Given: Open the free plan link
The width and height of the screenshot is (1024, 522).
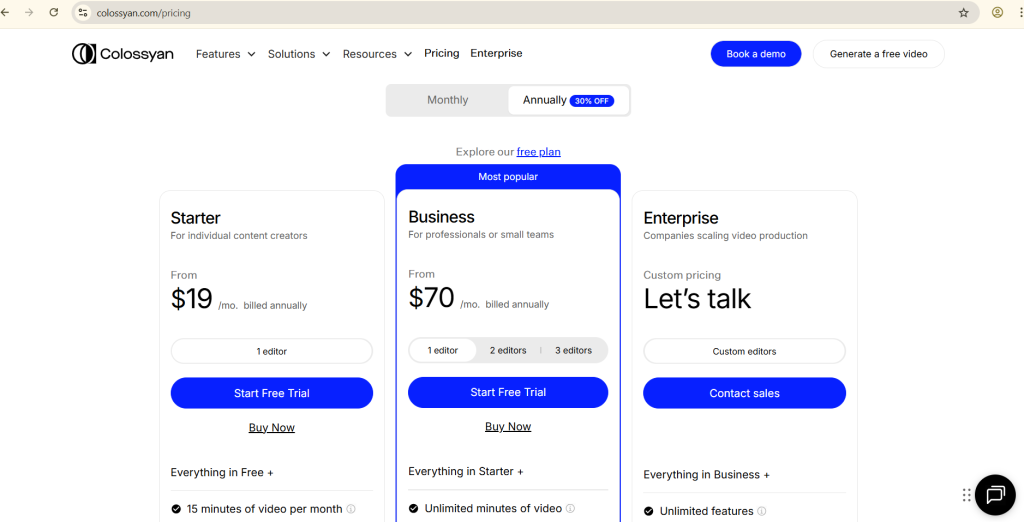Looking at the screenshot, I should point(538,152).
